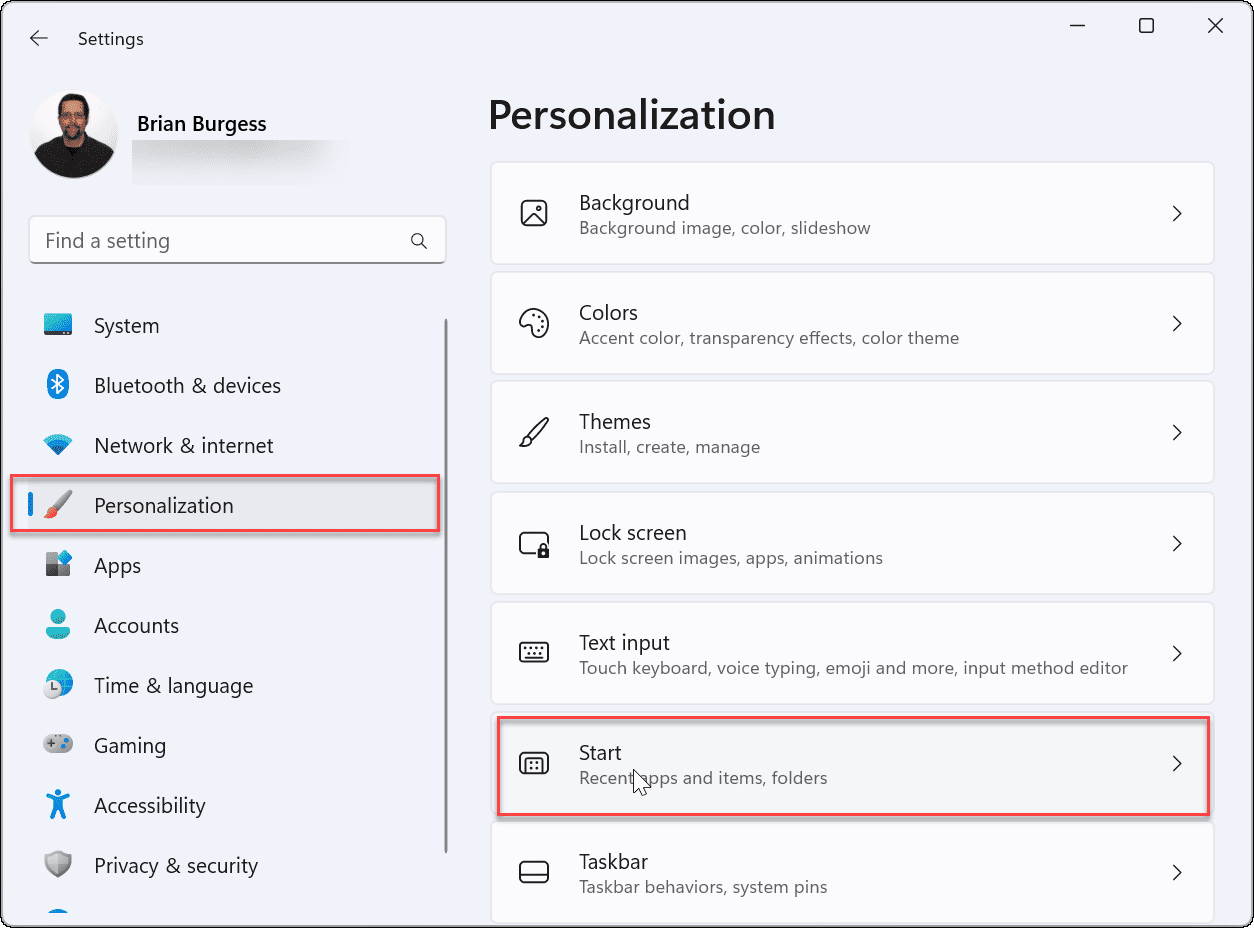Click the Brian Burgess profile name
The height and width of the screenshot is (928, 1254).
[201, 125]
